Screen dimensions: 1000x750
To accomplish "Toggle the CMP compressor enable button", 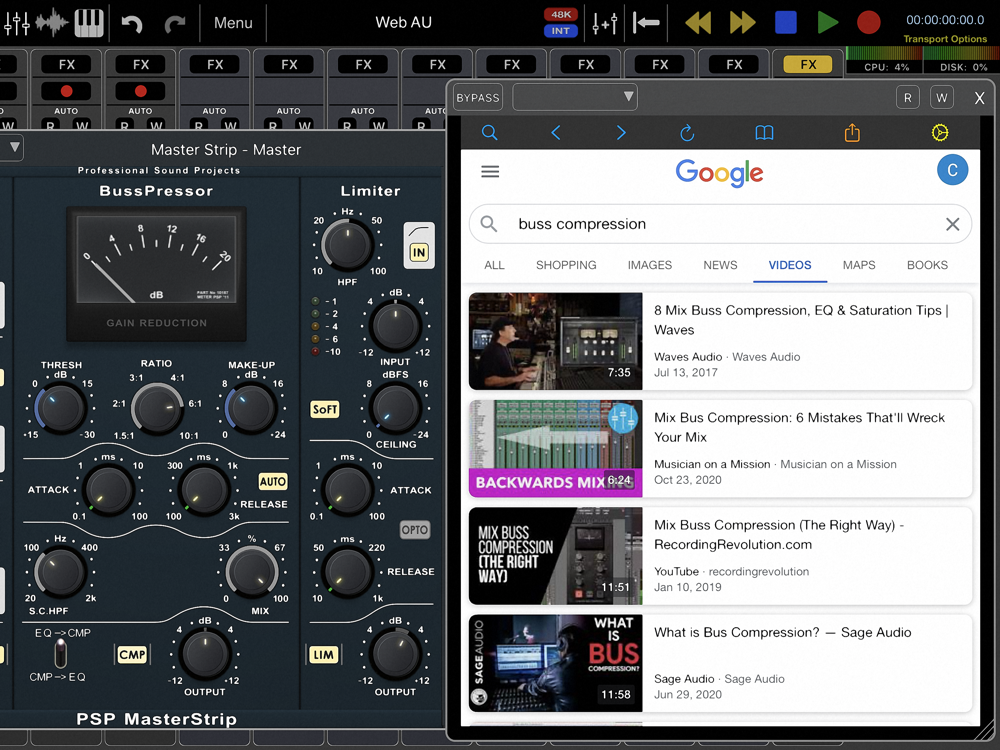I will point(132,654).
